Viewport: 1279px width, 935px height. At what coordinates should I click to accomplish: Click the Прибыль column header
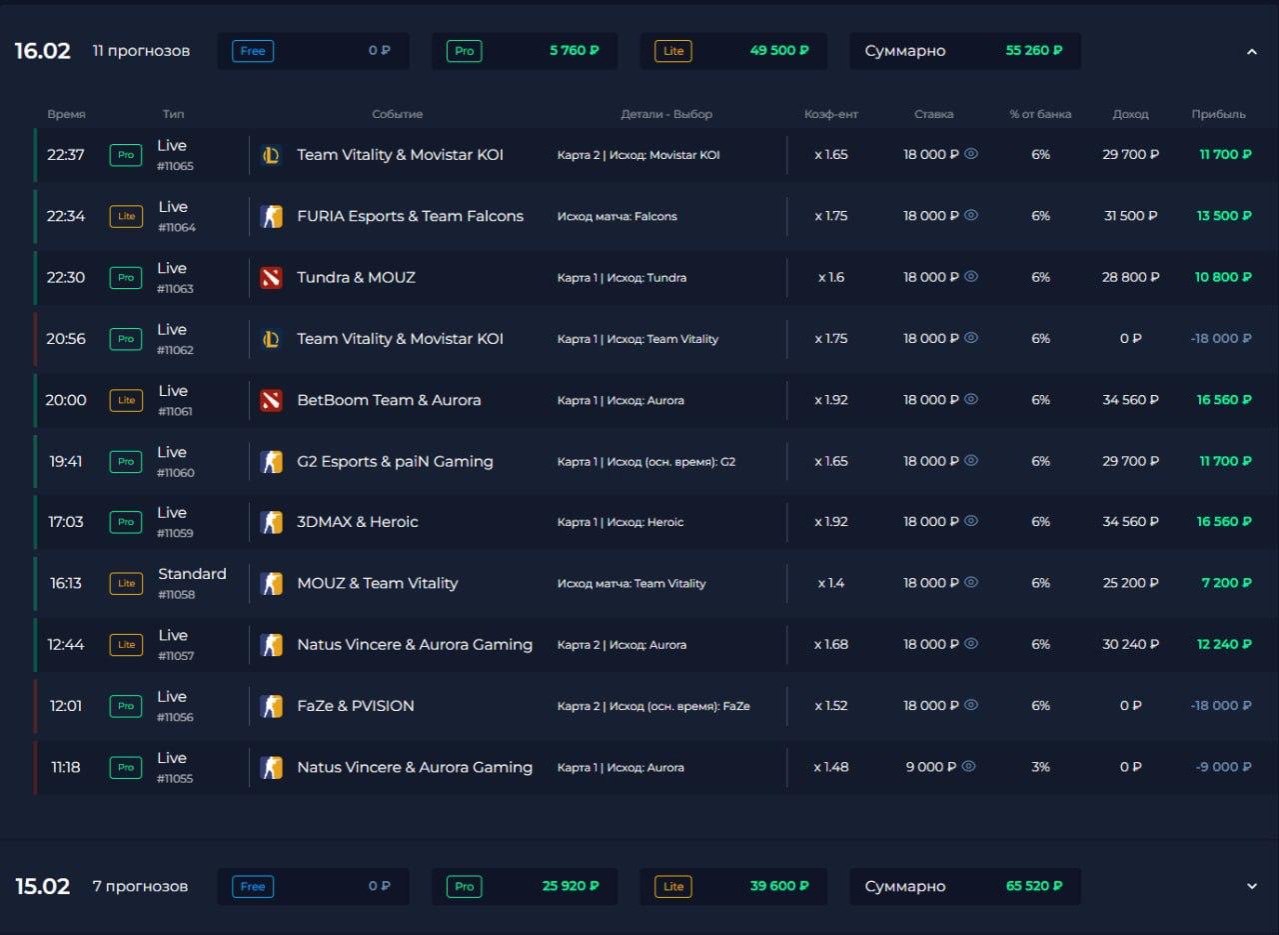(1218, 114)
